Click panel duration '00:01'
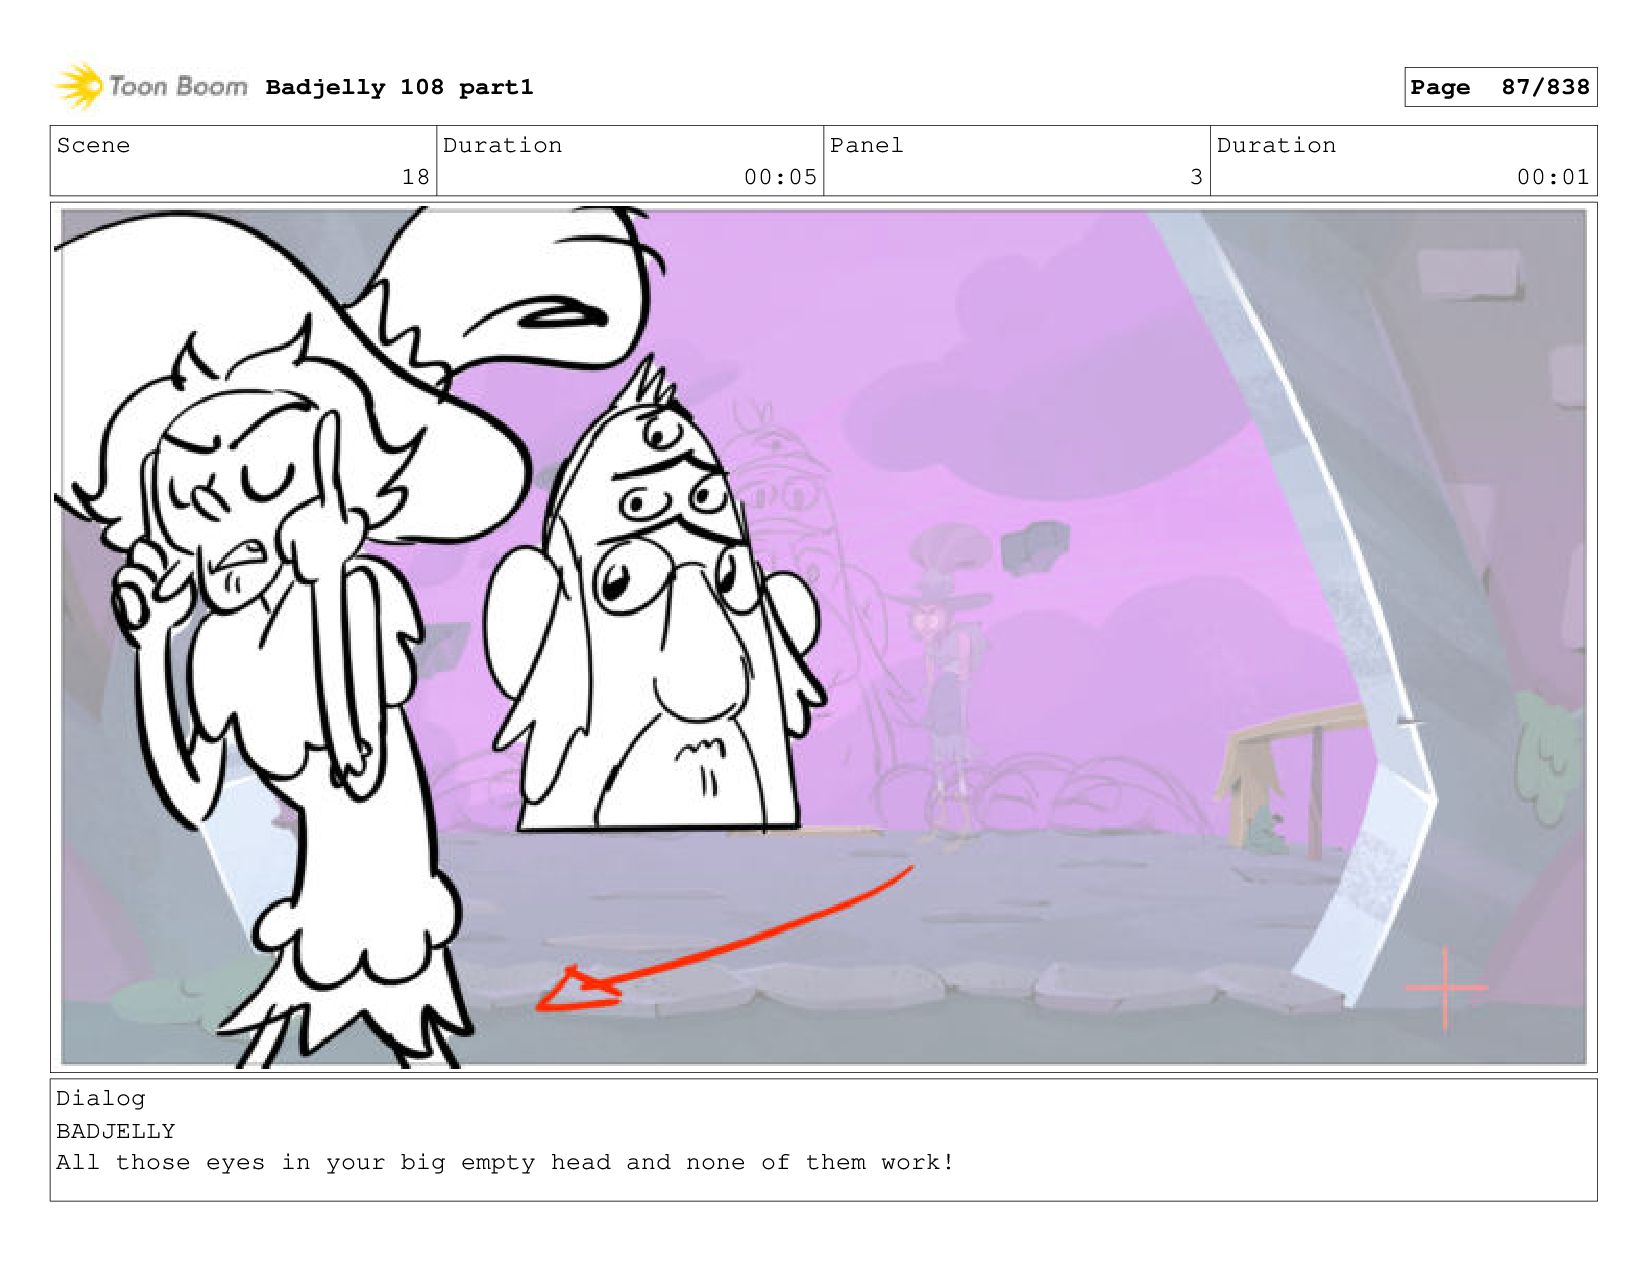1648x1276 pixels. [x=1553, y=177]
